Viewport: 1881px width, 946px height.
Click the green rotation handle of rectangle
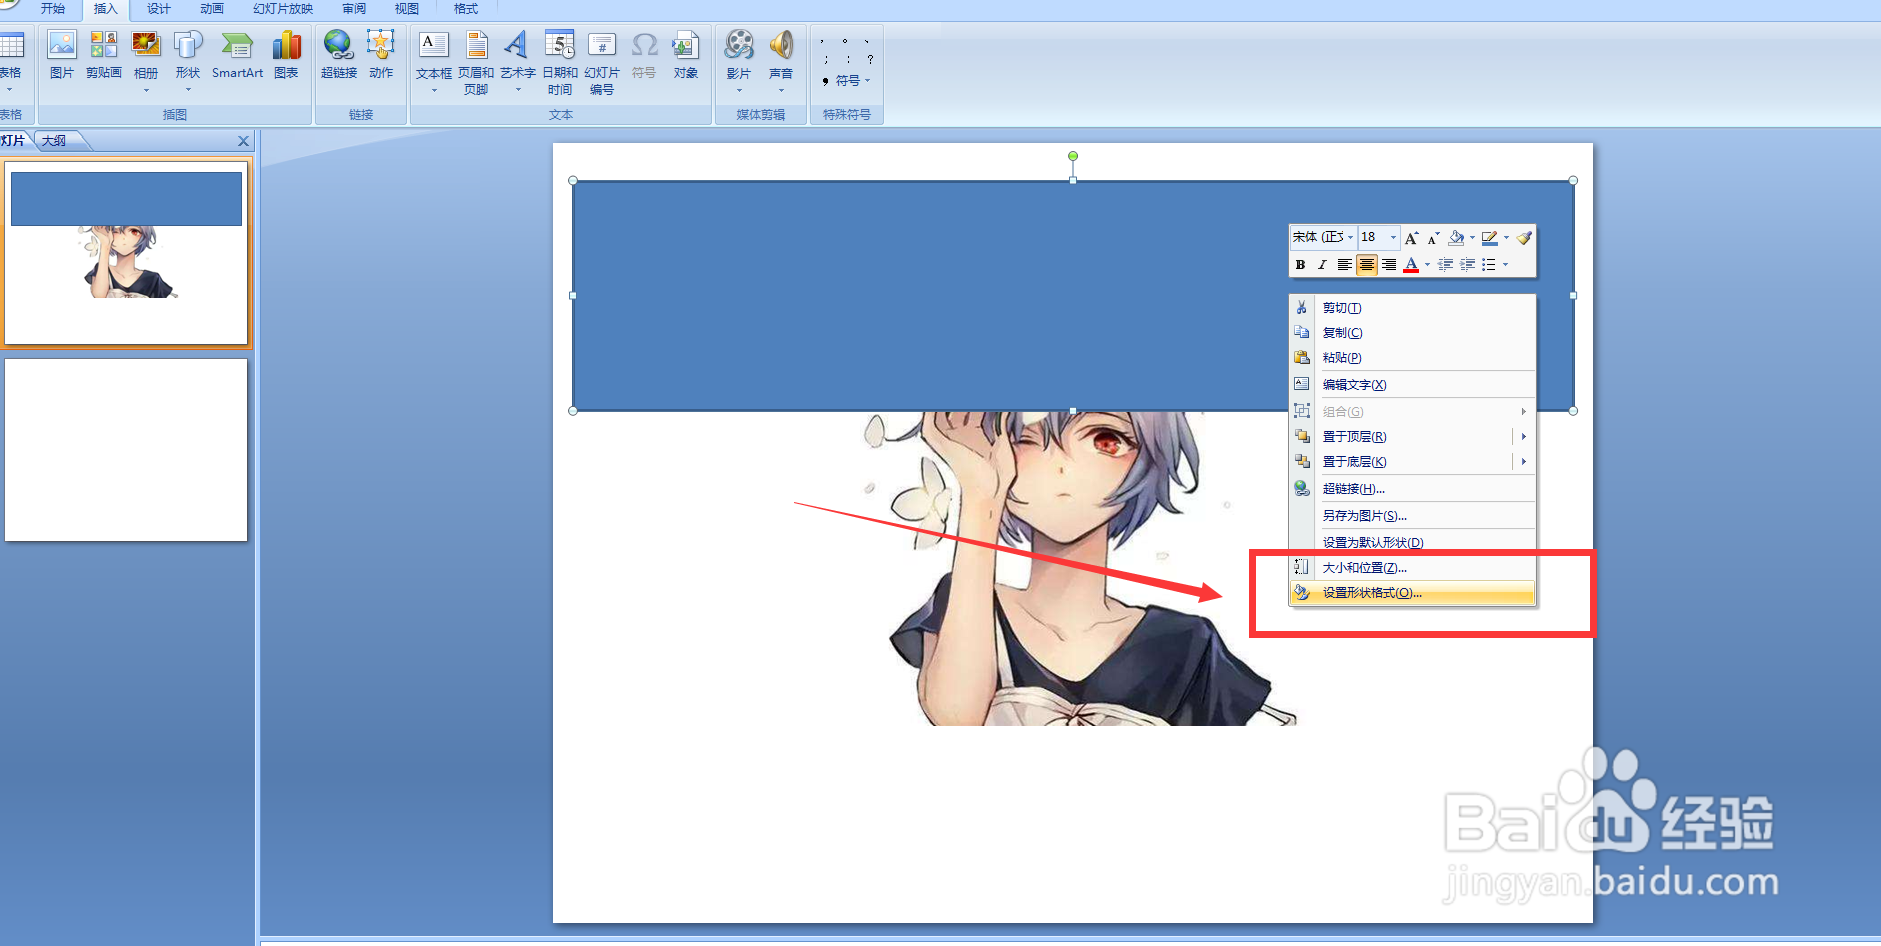point(1073,156)
